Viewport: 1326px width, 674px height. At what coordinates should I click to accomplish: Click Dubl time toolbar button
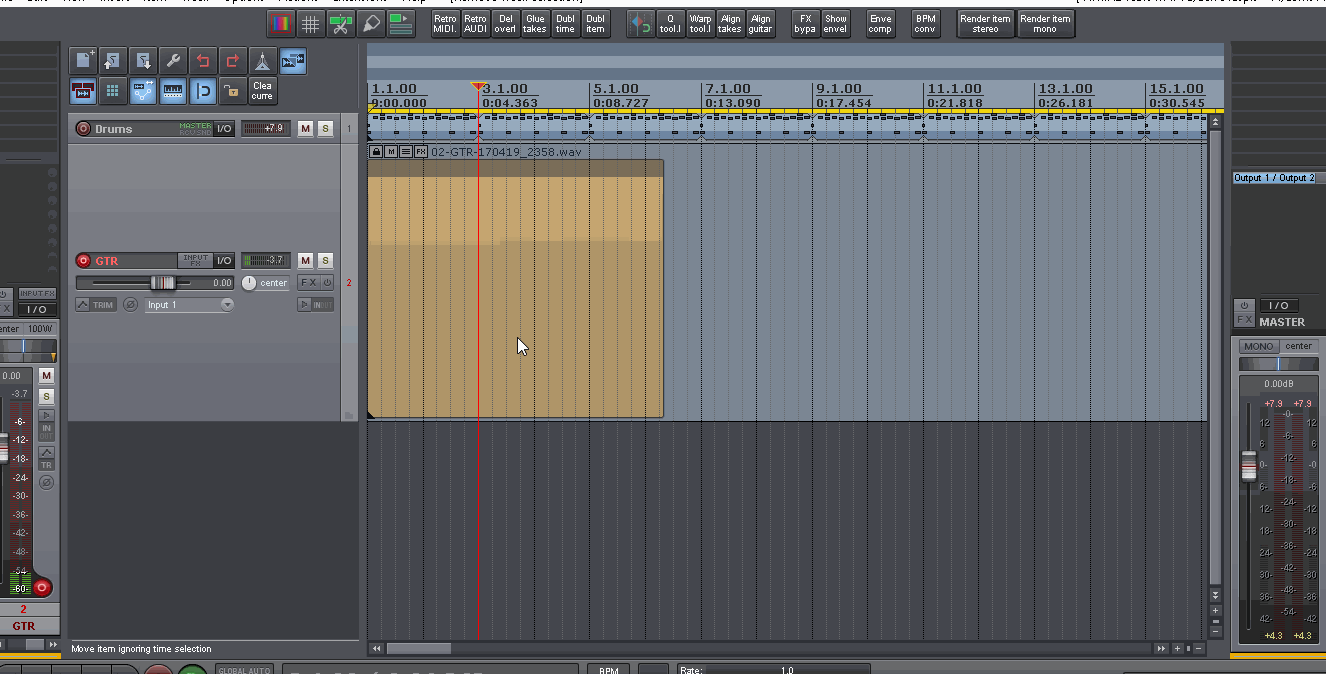coord(565,24)
